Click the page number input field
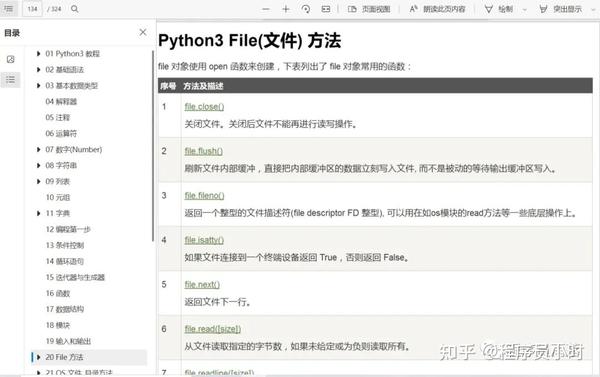The height and width of the screenshot is (377, 600). 33,9
